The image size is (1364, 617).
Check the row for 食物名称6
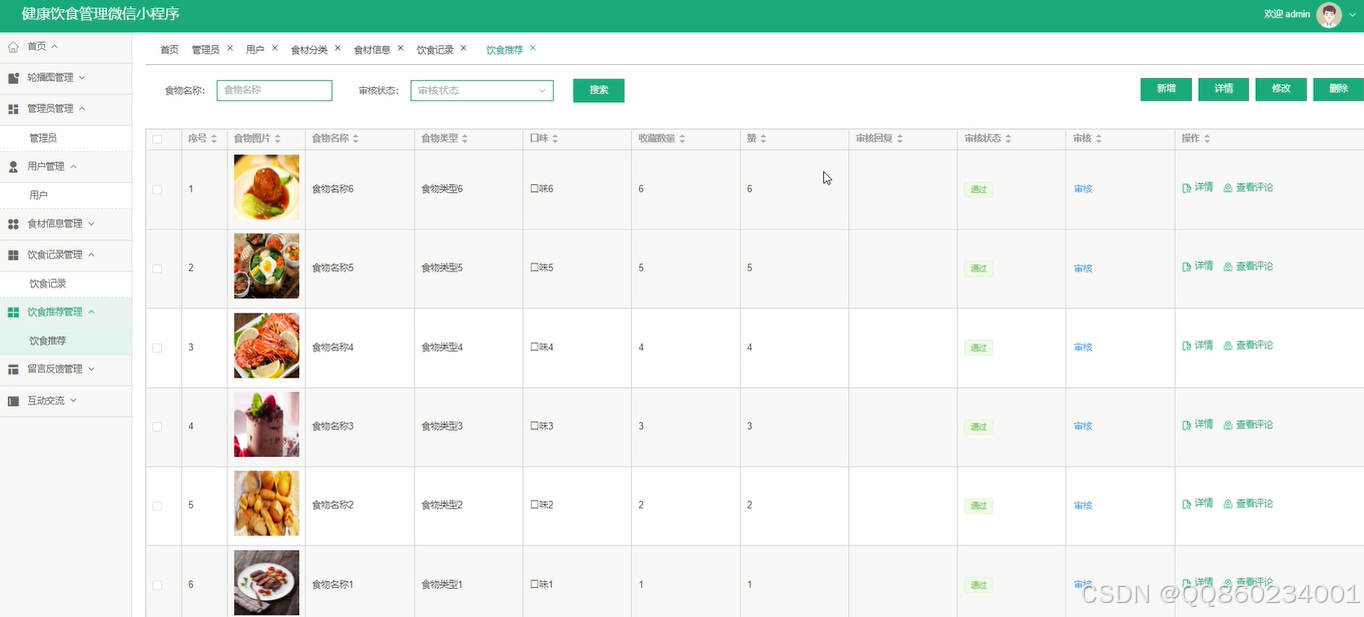[157, 189]
